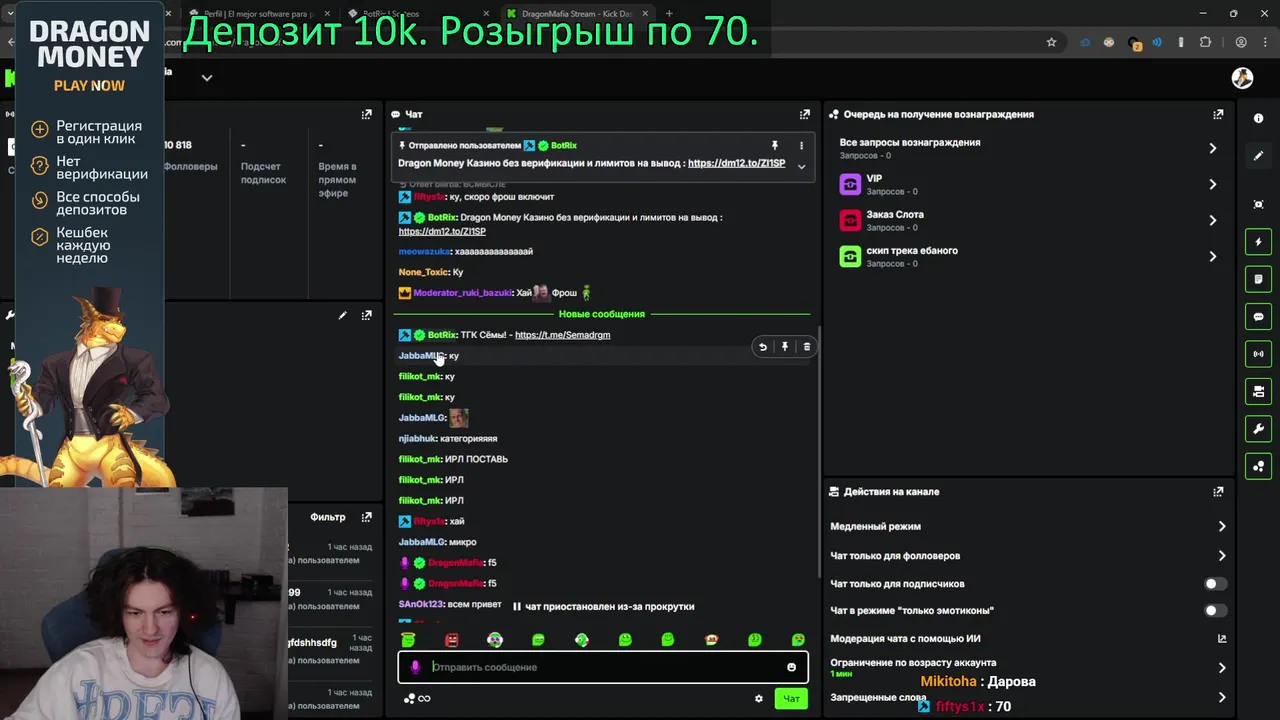Click the pencil edit icon in right sidebar

coord(1258,156)
